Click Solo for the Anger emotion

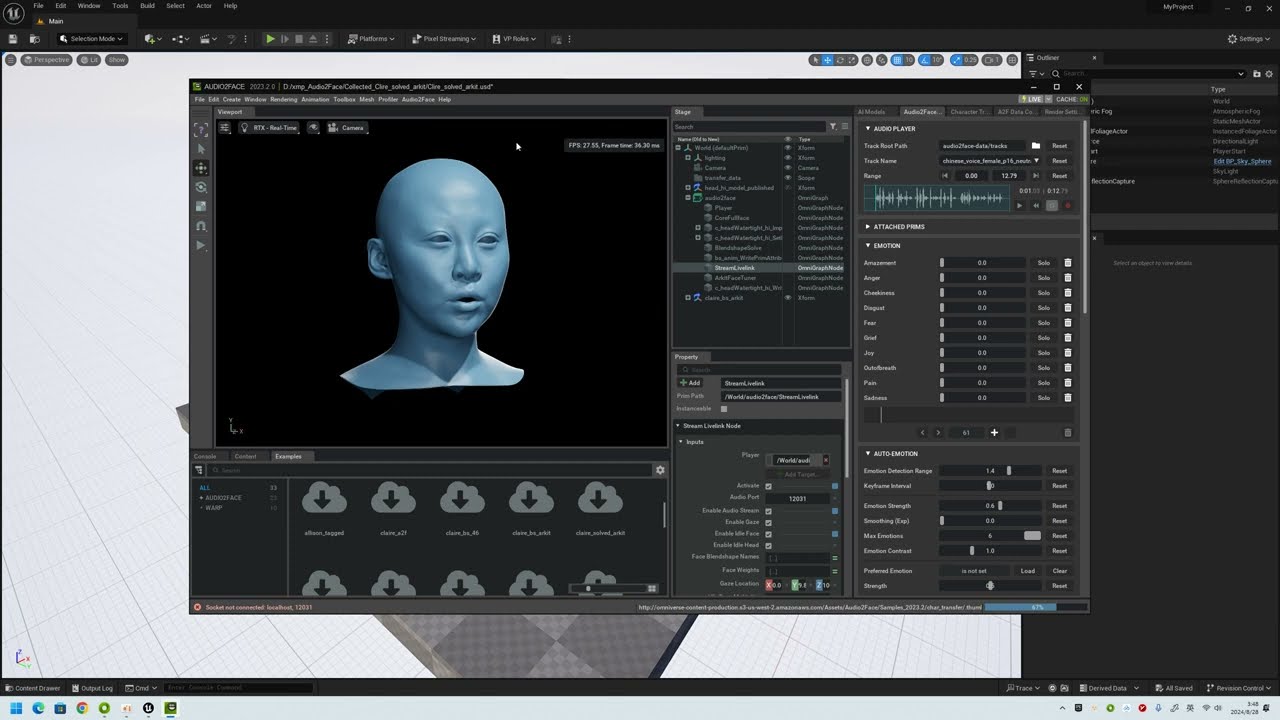click(1043, 278)
